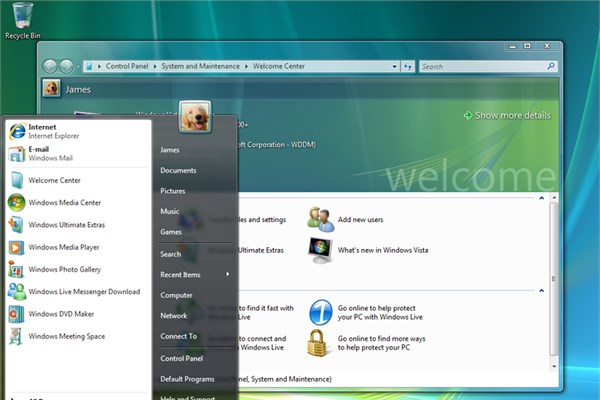Select Connect To in Start menu
Image resolution: width=600 pixels, height=400 pixels.
click(x=179, y=336)
